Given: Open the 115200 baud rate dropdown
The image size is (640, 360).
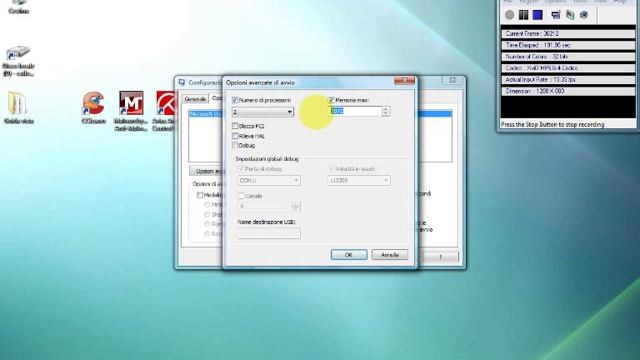Looking at the screenshot, I should click(359, 180).
